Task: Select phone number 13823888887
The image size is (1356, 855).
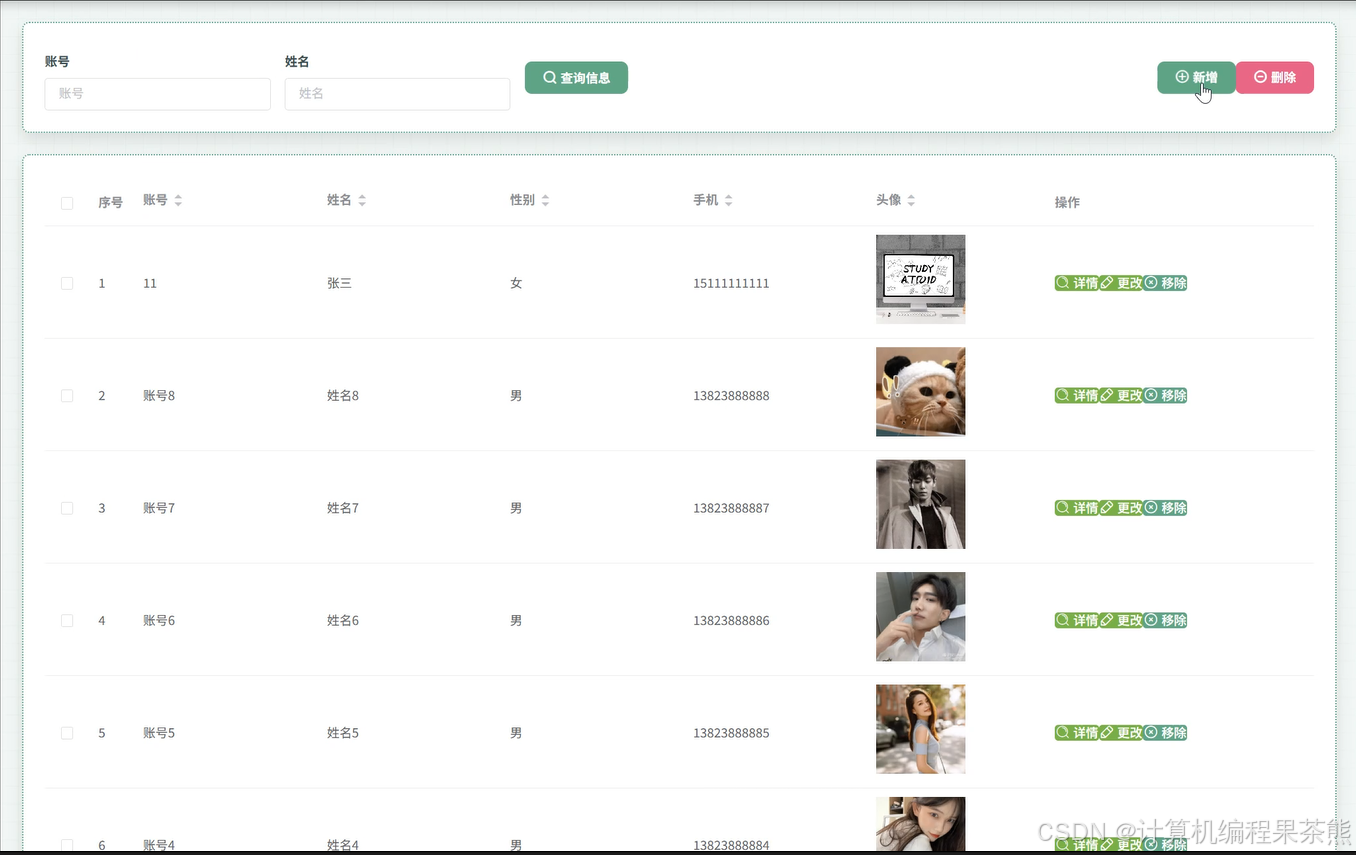Action: tap(731, 509)
